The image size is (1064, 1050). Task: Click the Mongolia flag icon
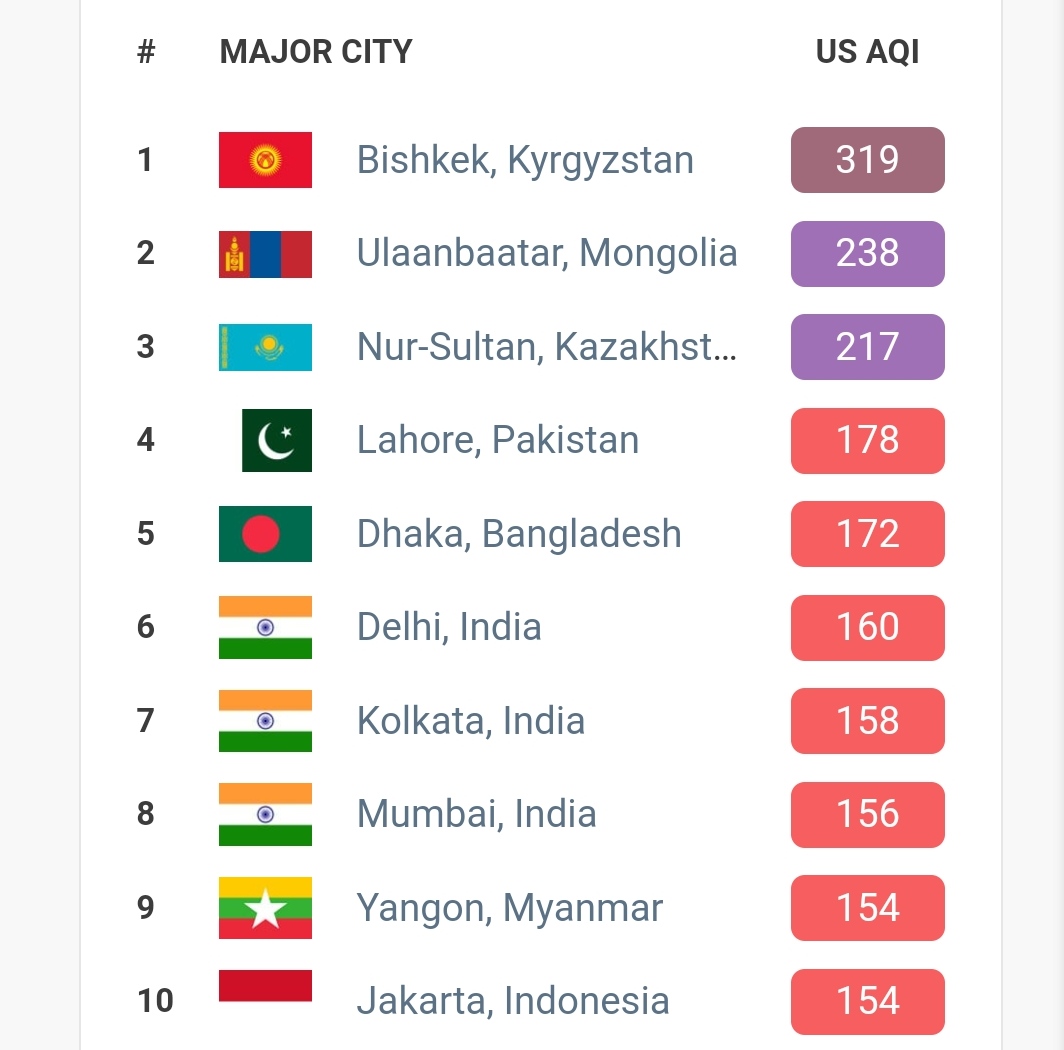tap(265, 254)
